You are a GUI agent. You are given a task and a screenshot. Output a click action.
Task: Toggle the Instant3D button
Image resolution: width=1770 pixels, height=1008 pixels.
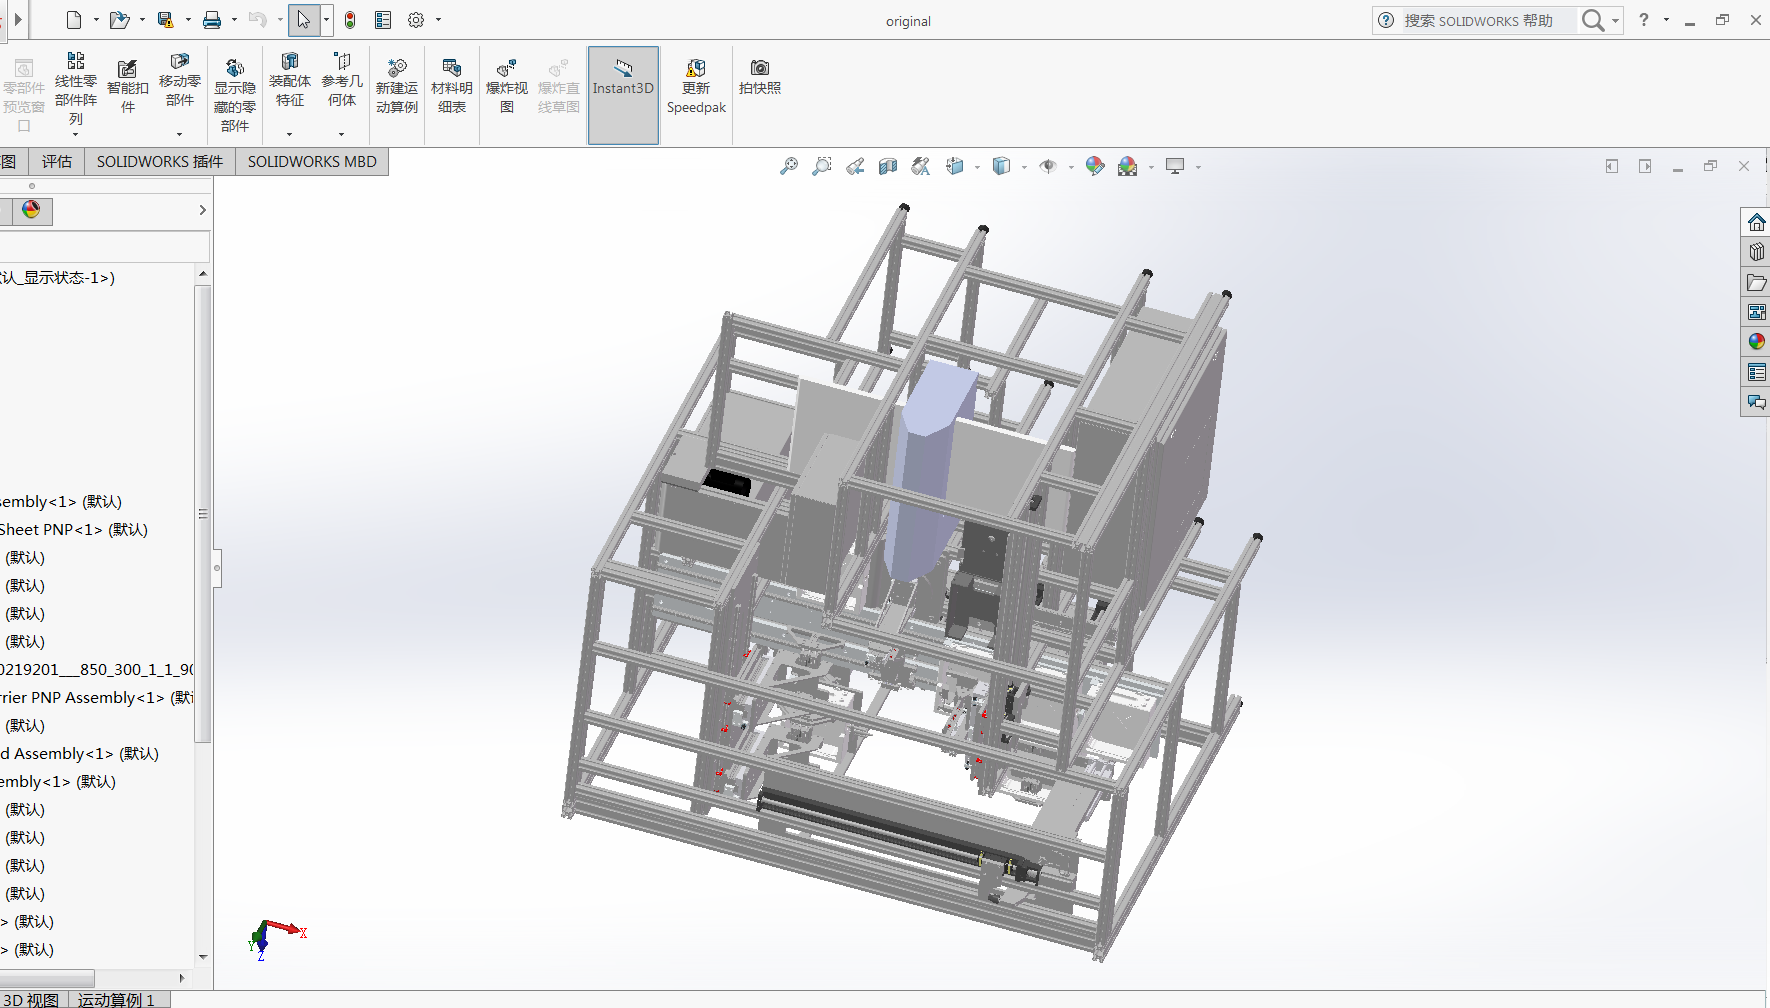pos(622,86)
